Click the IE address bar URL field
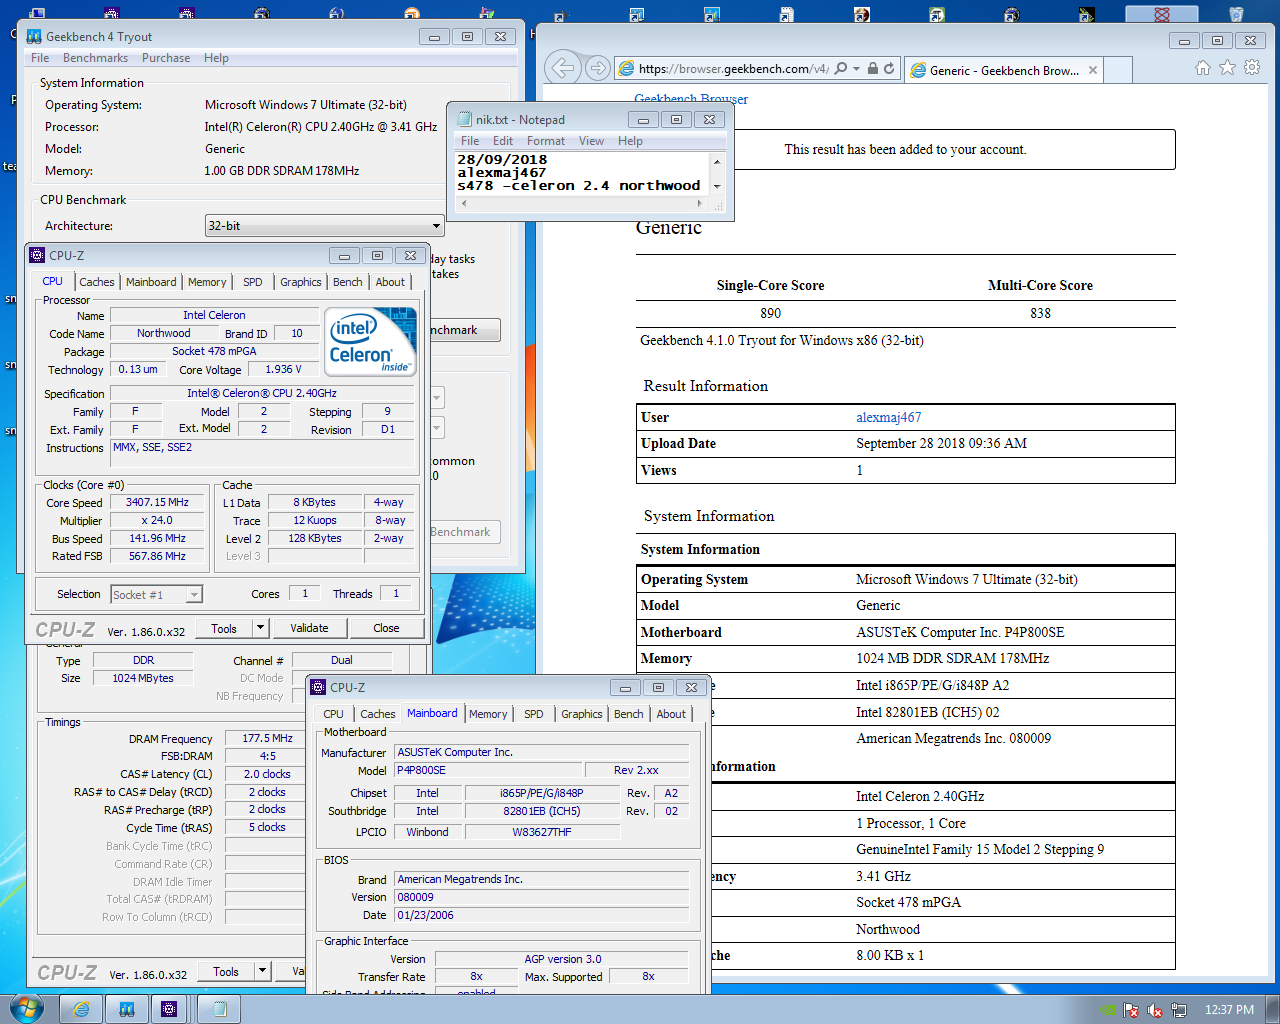Image resolution: width=1280 pixels, height=1024 pixels. point(733,69)
